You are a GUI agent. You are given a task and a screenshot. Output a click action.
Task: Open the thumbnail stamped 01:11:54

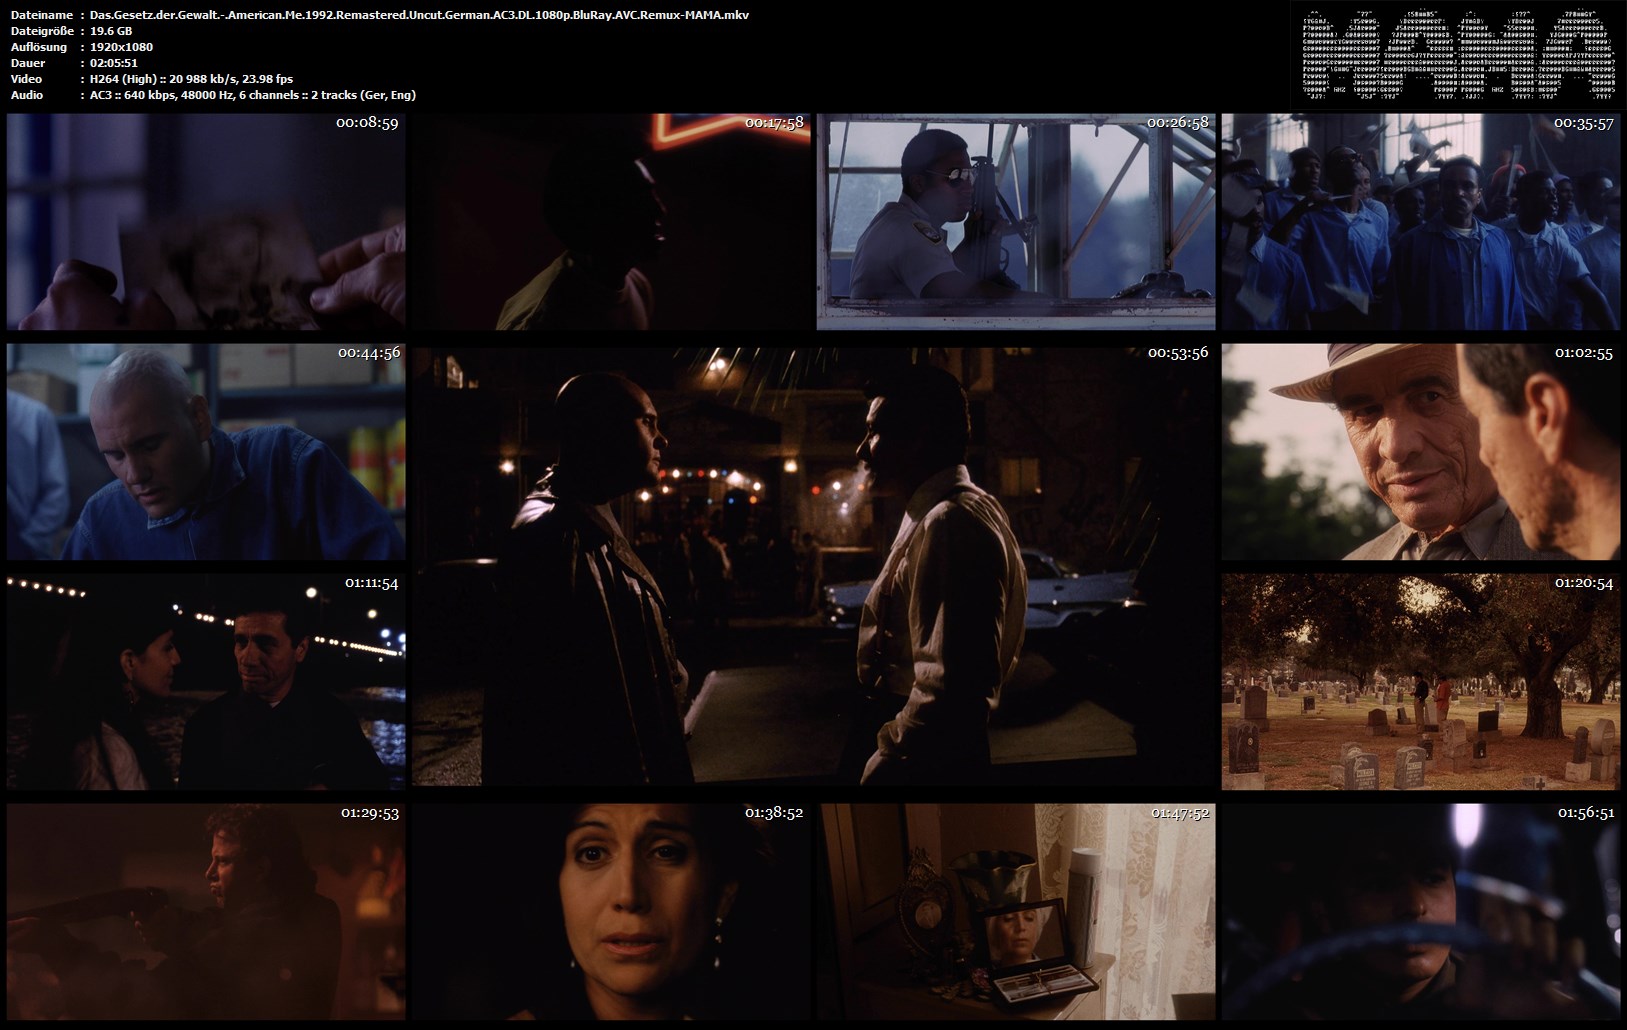(x=206, y=682)
